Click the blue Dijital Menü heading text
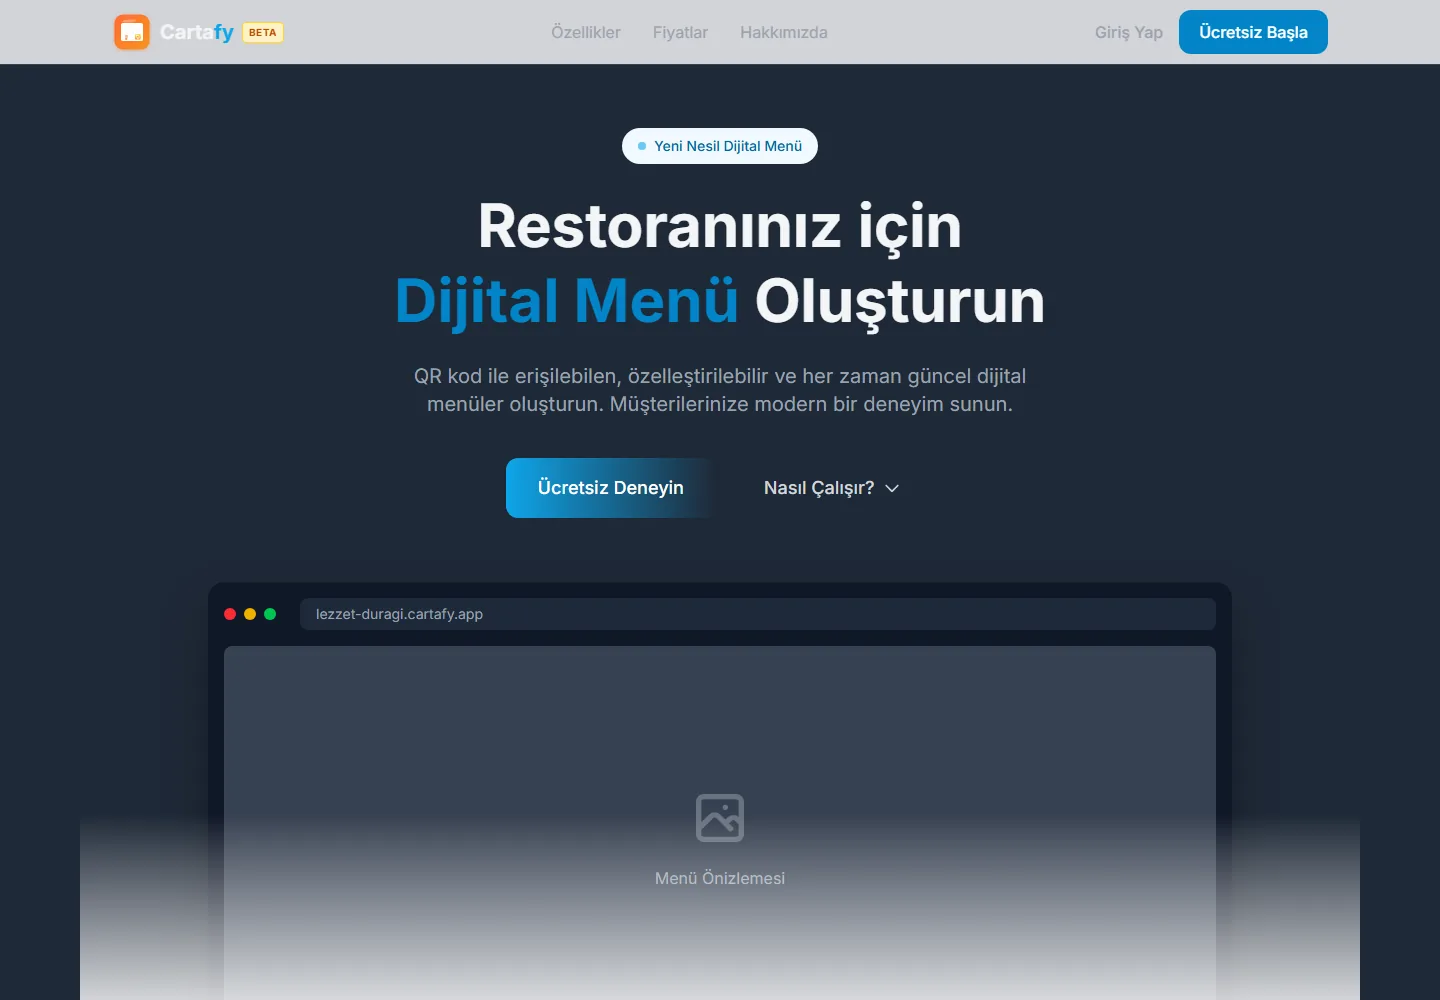1440x1000 pixels. (567, 301)
